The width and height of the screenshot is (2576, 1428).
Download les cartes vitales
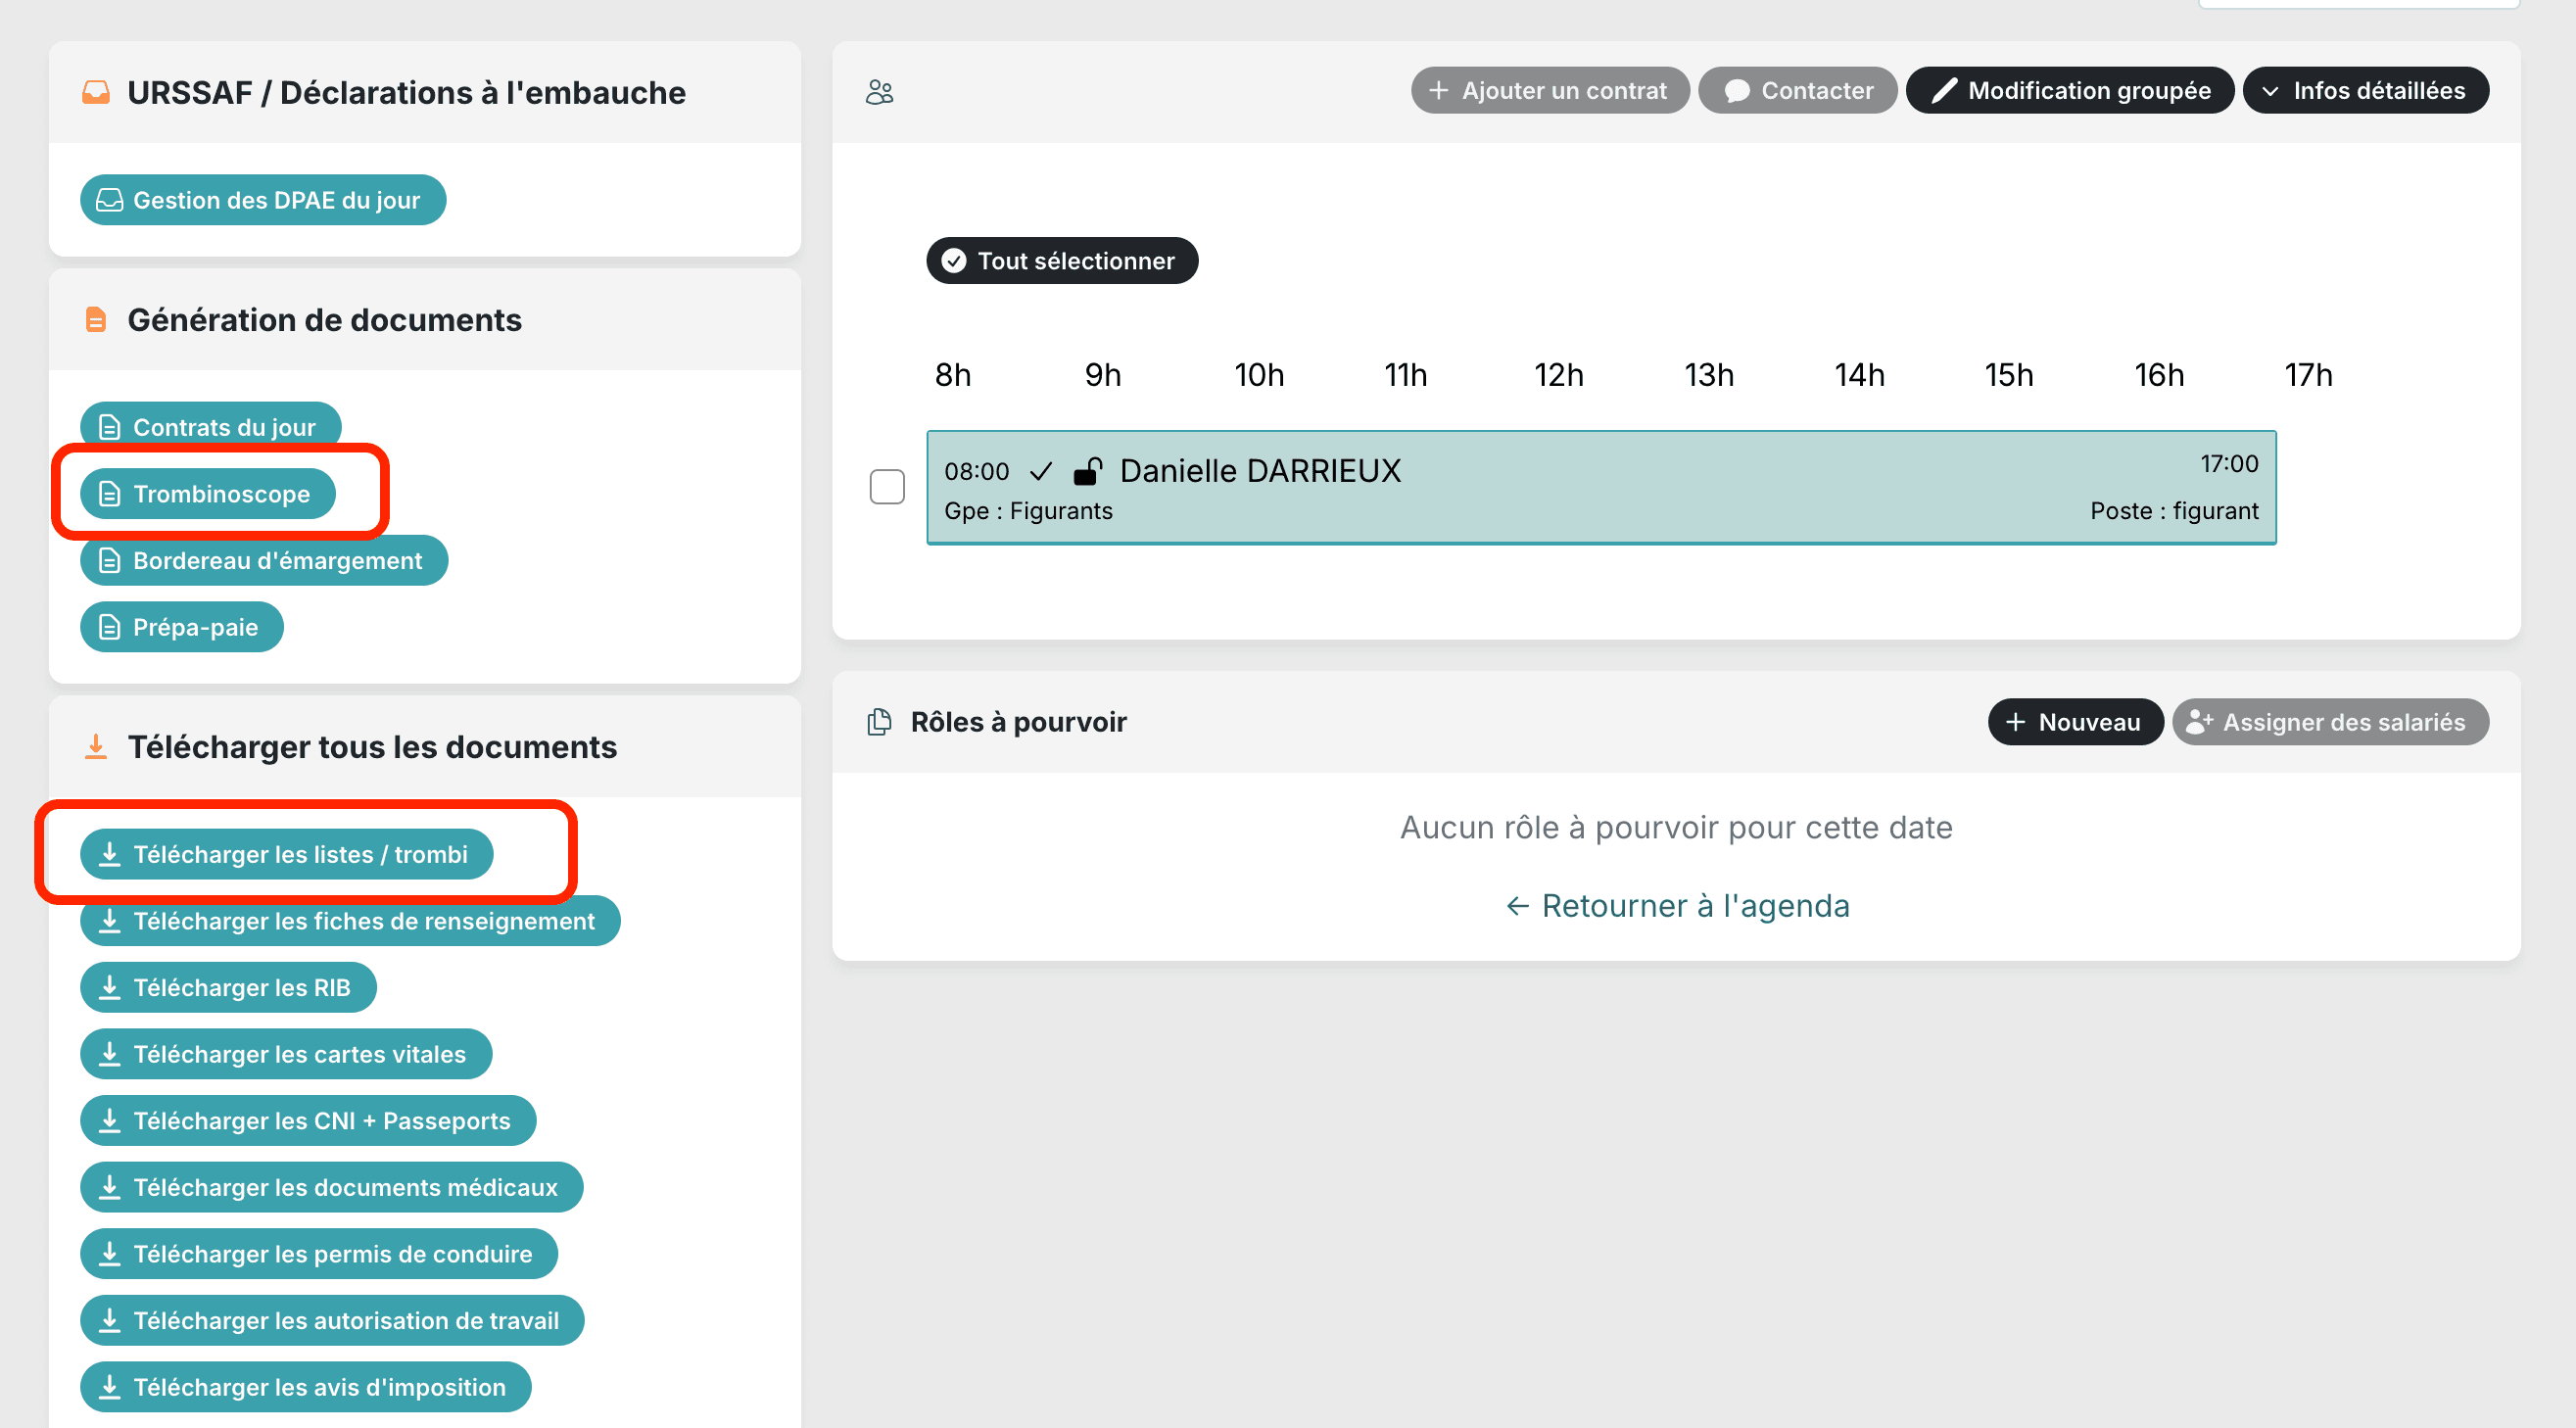coord(286,1054)
